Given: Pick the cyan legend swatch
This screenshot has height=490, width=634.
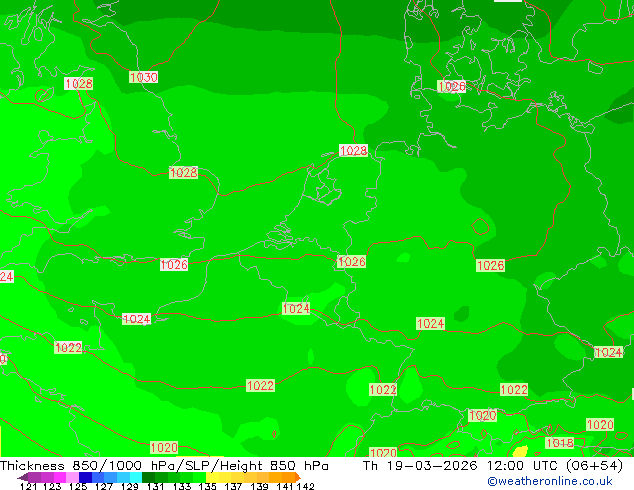Looking at the screenshot, I should (x=136, y=477).
